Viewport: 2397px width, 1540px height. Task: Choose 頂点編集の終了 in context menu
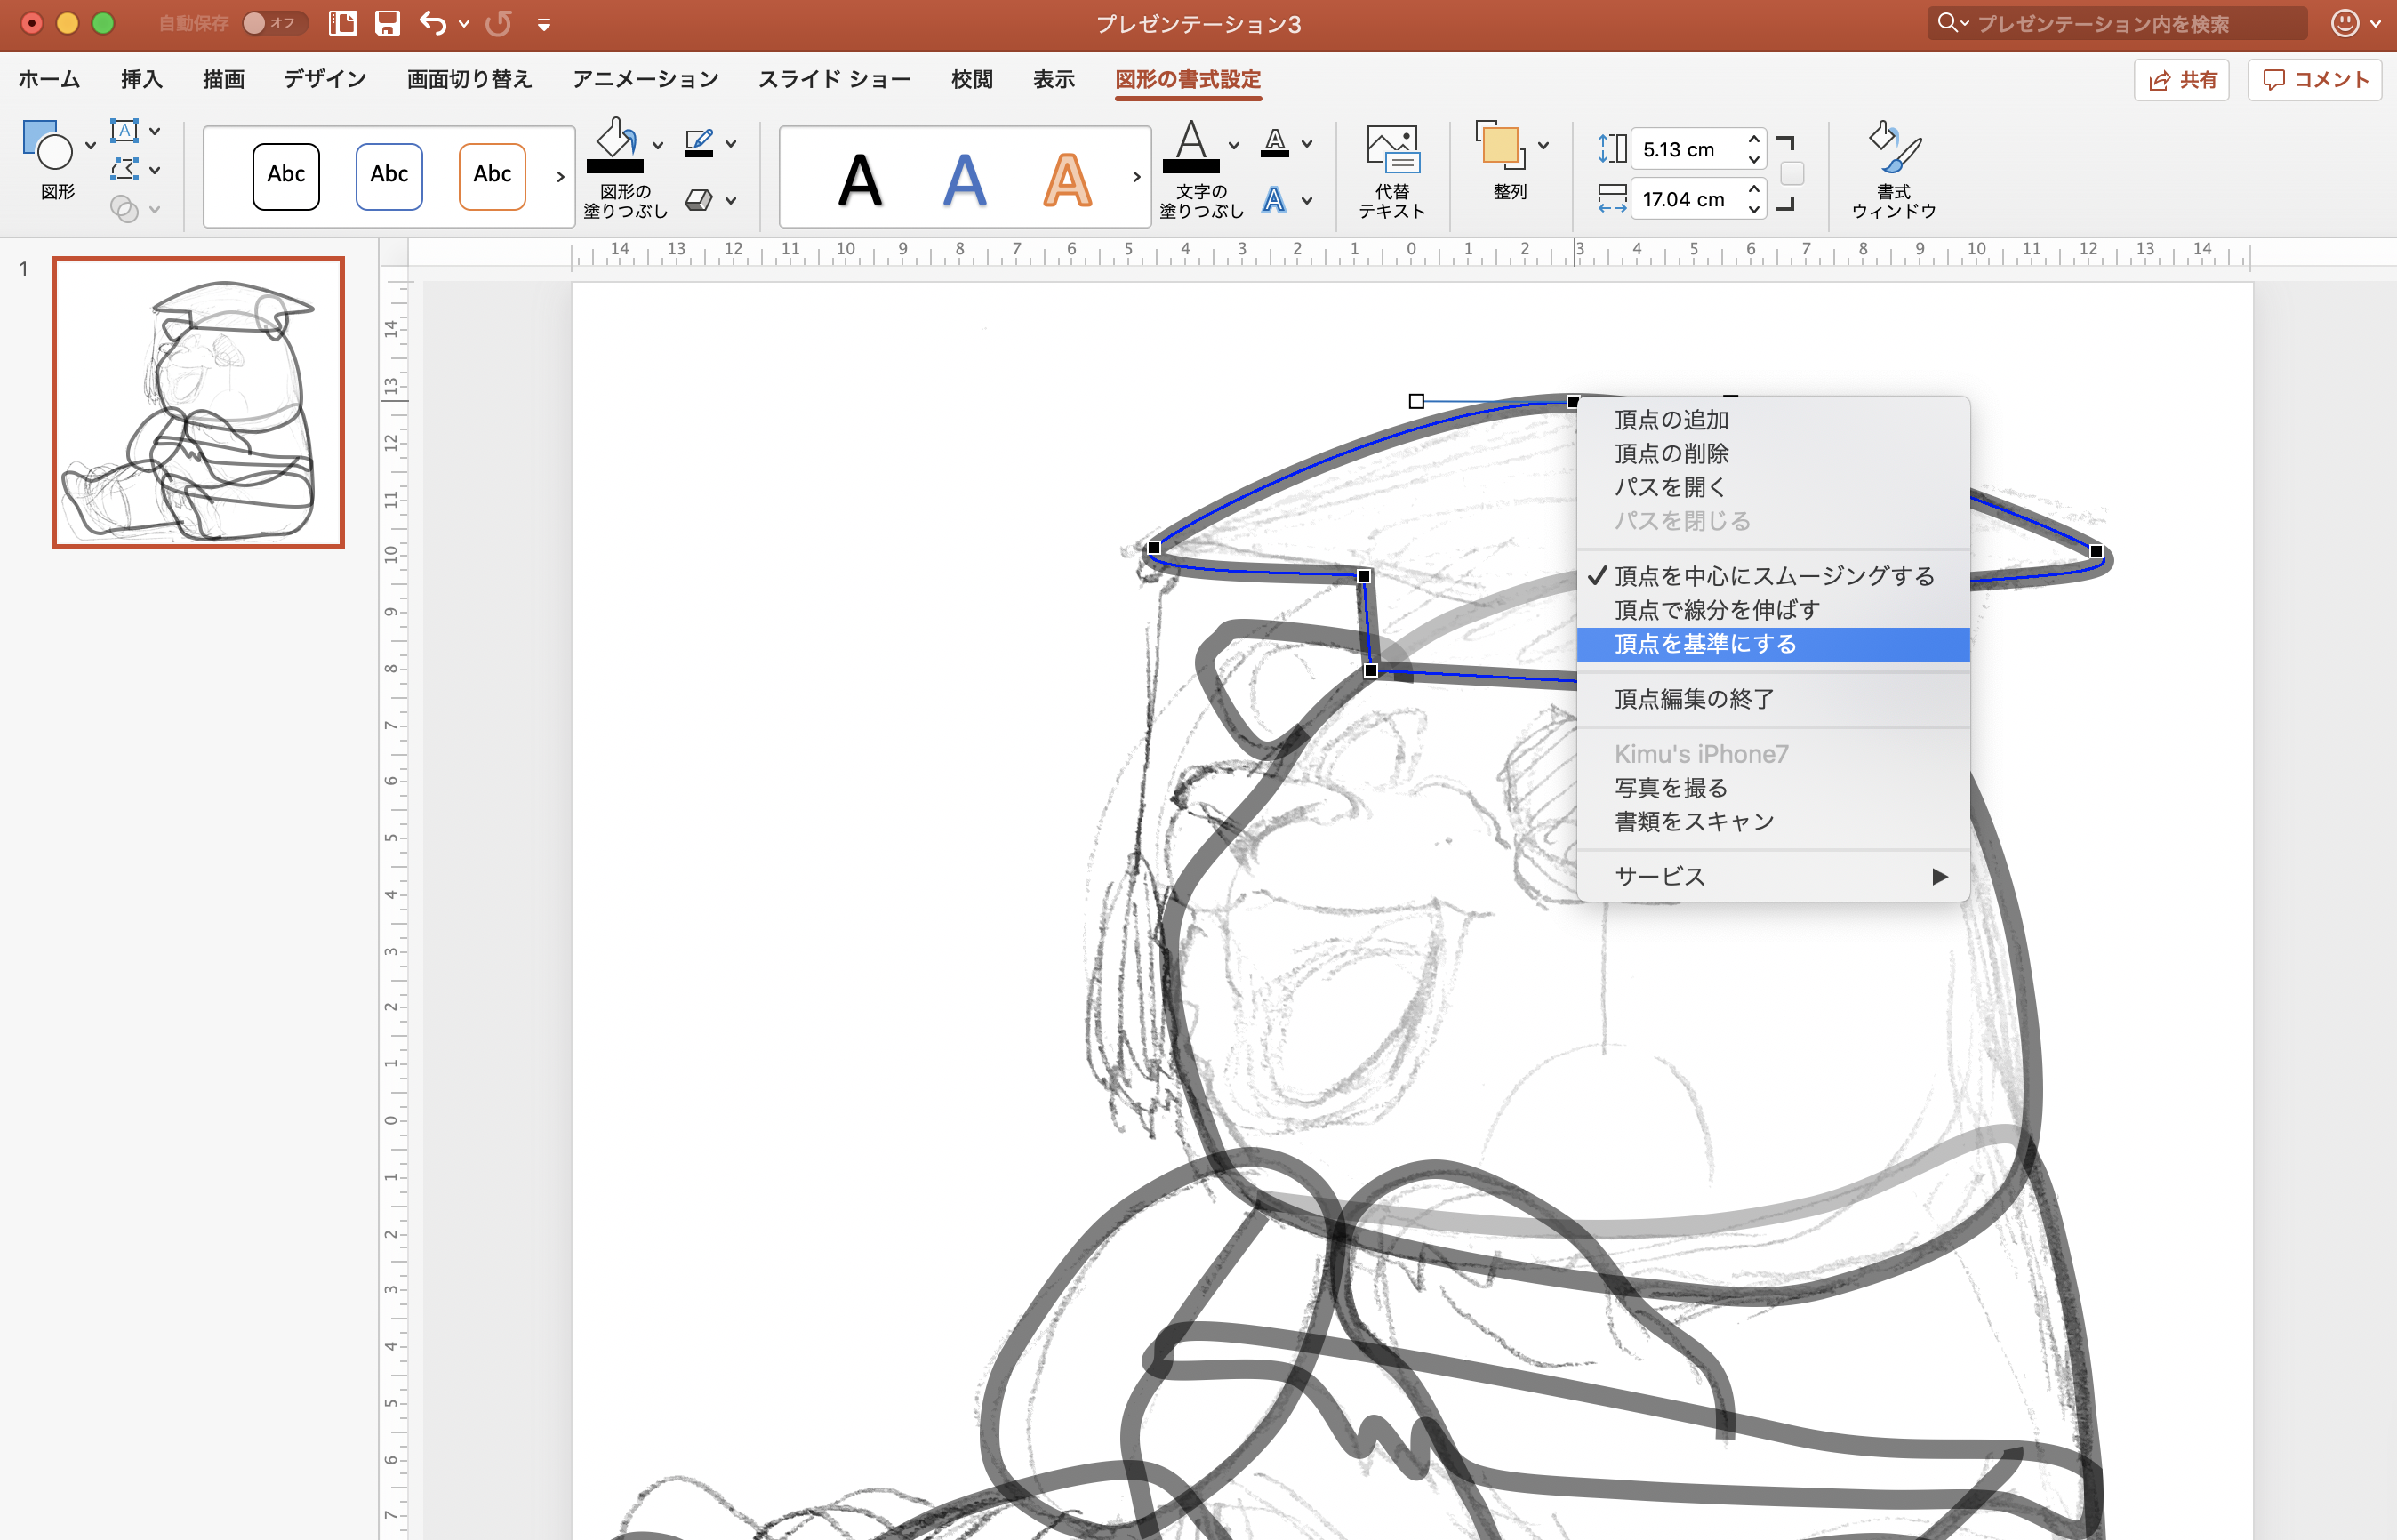point(1773,699)
